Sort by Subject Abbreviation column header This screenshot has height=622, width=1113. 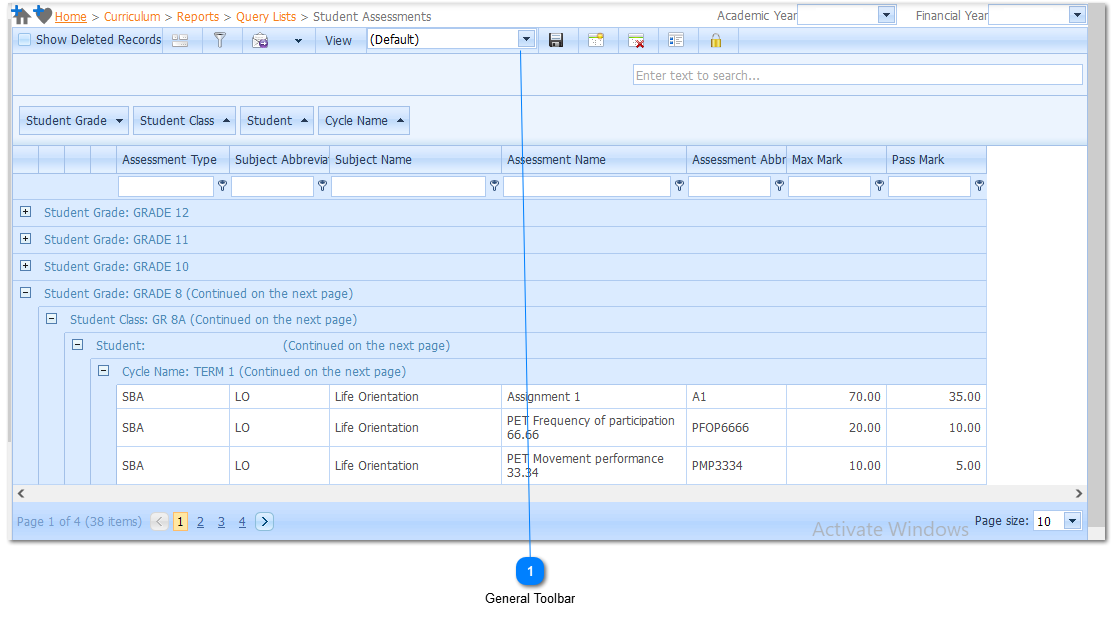(x=280, y=160)
